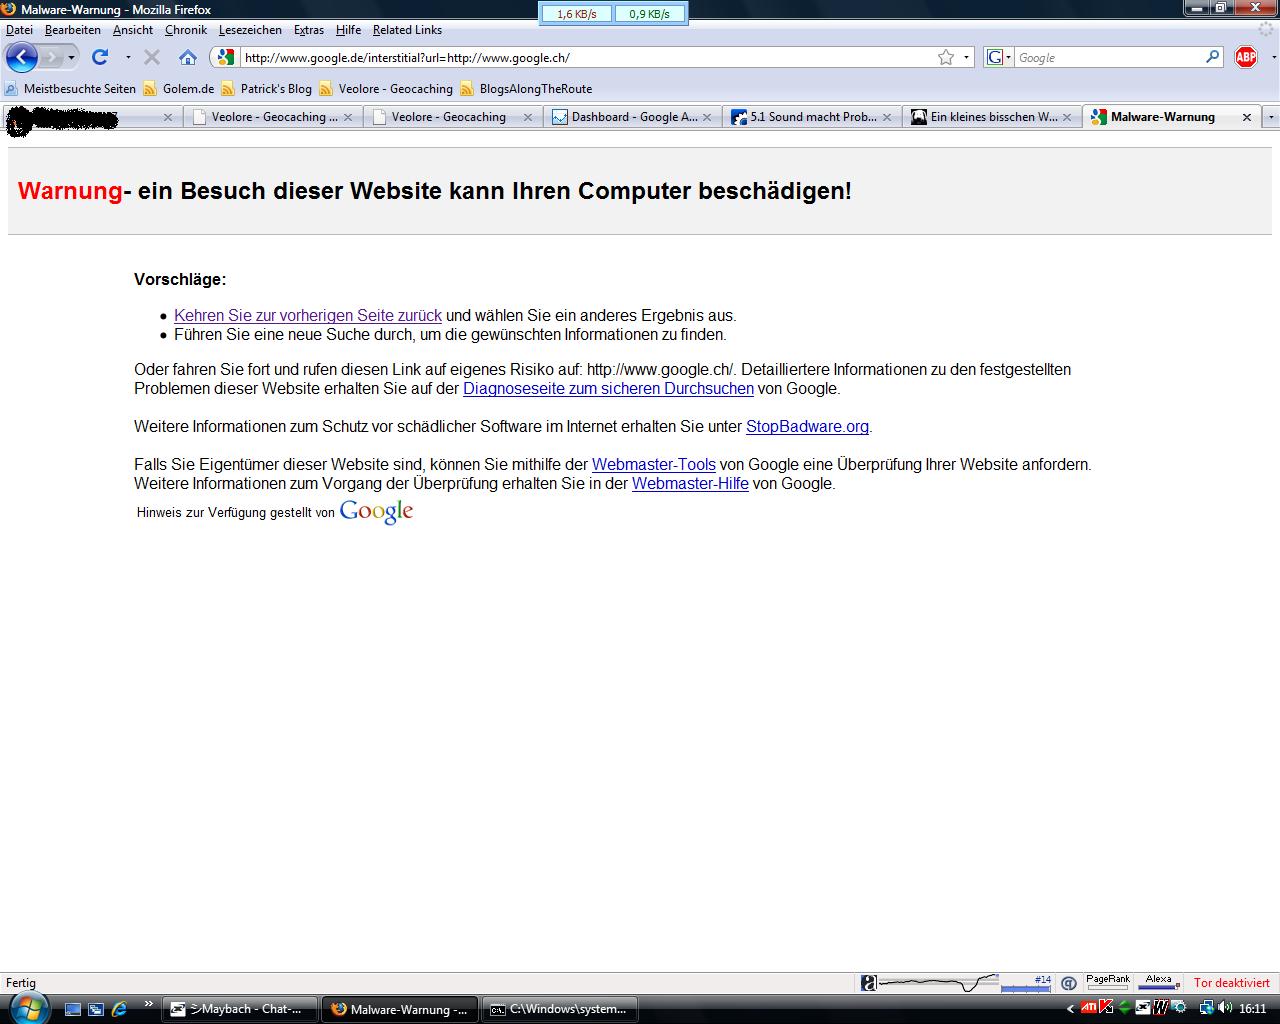This screenshot has width=1280, height=1024.
Task: Open the Chronik menu
Action: coord(186,30)
